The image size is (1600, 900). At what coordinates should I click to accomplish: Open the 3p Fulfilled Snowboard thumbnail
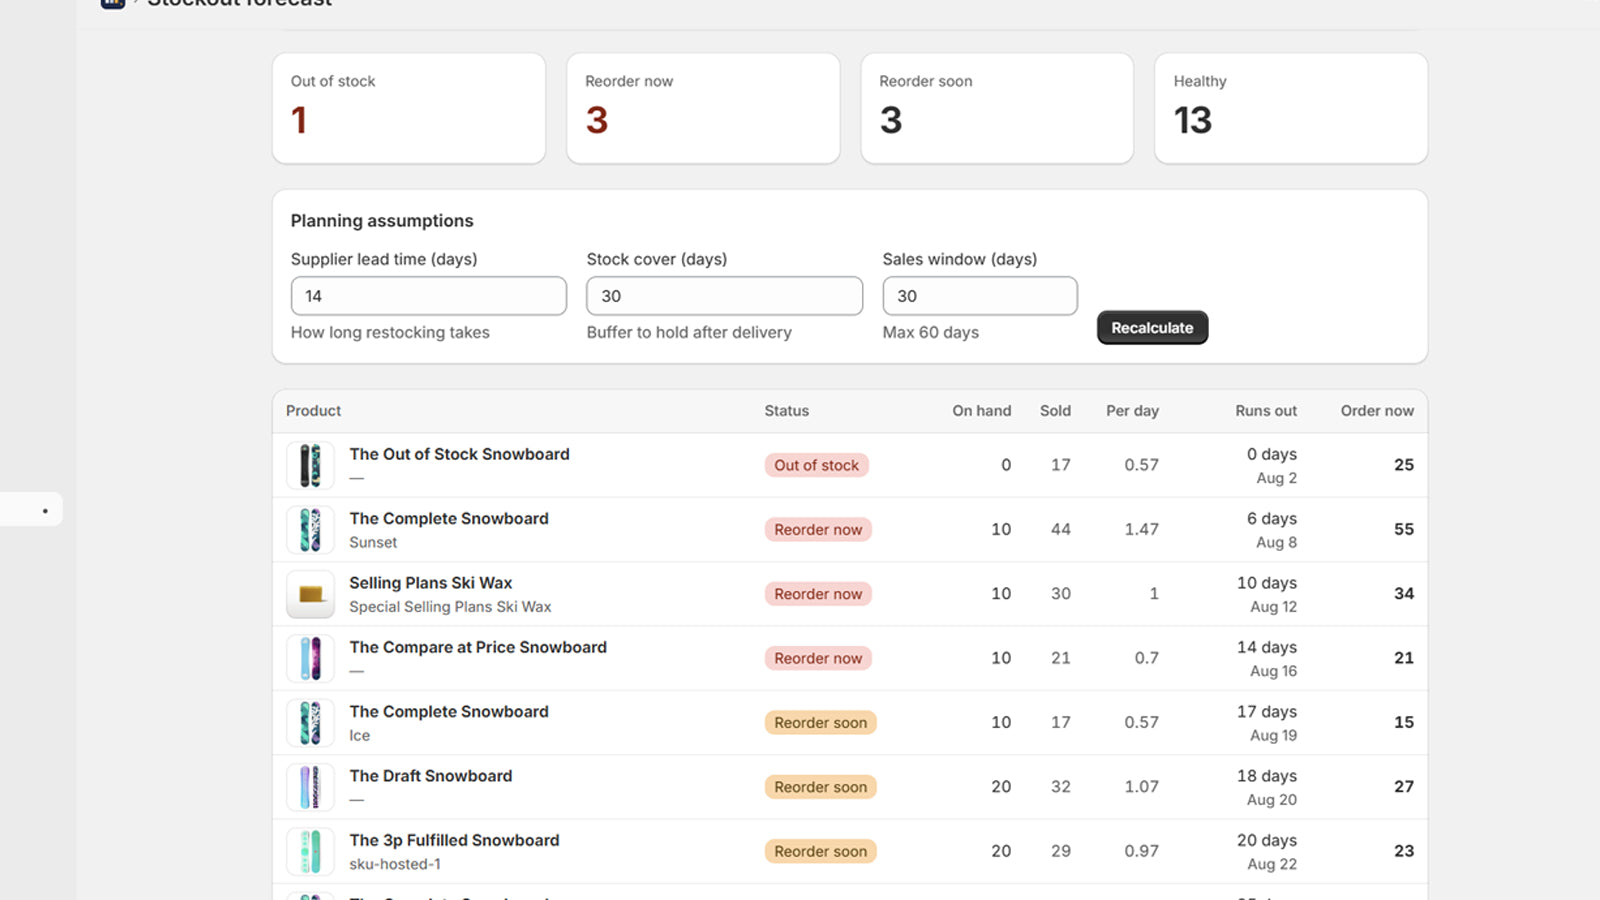pos(310,851)
